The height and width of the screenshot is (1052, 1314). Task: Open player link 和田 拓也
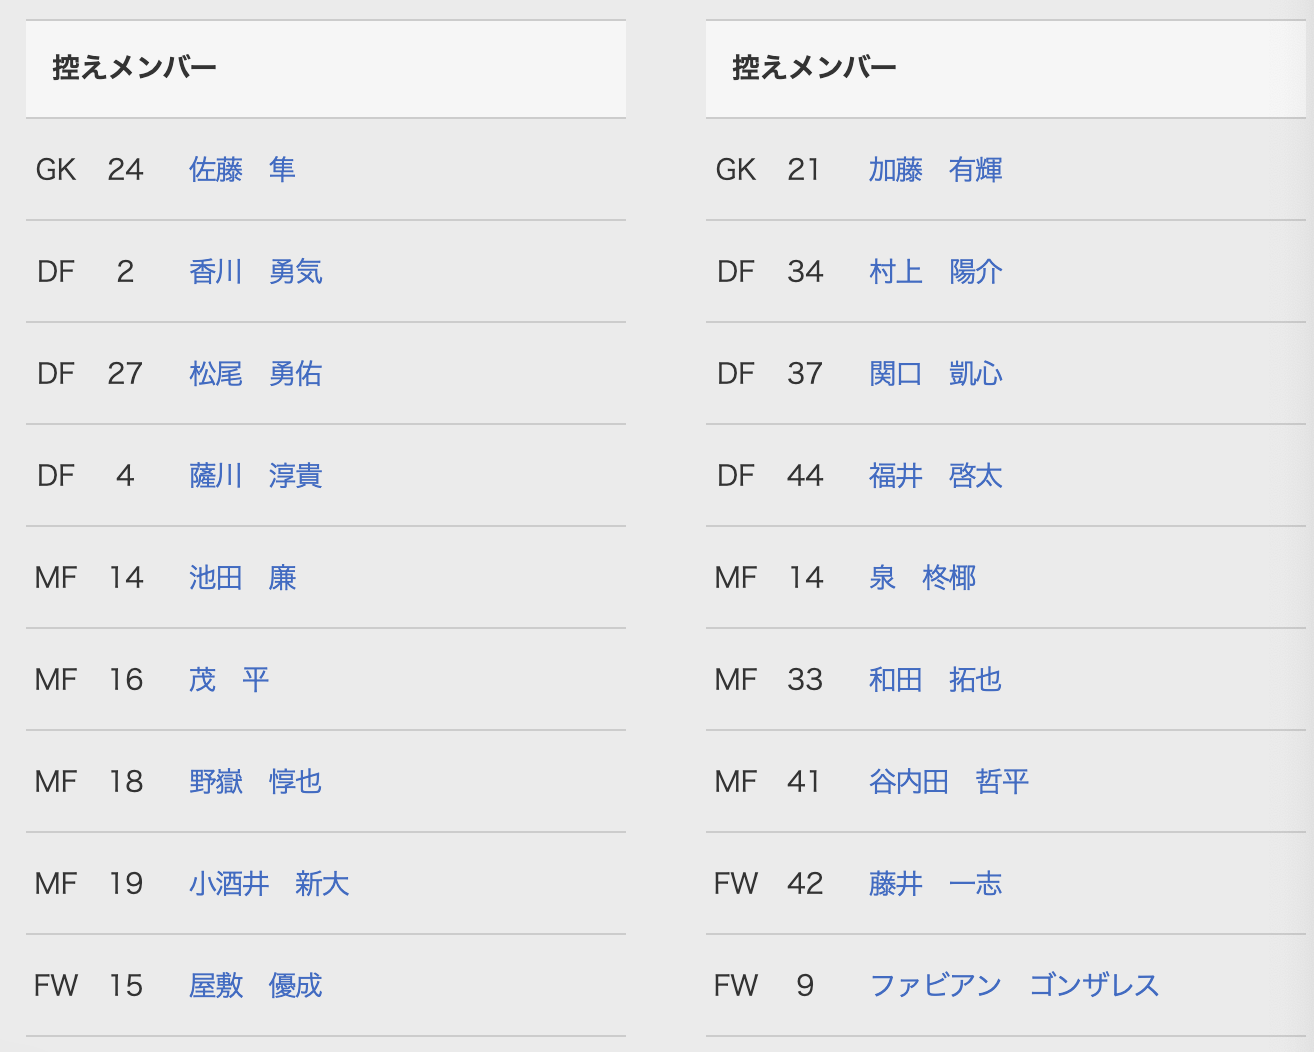click(x=936, y=680)
